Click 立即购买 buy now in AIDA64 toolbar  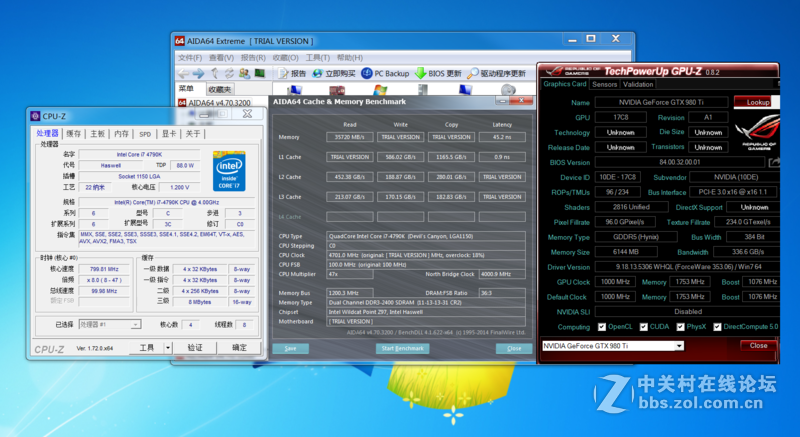click(x=334, y=73)
